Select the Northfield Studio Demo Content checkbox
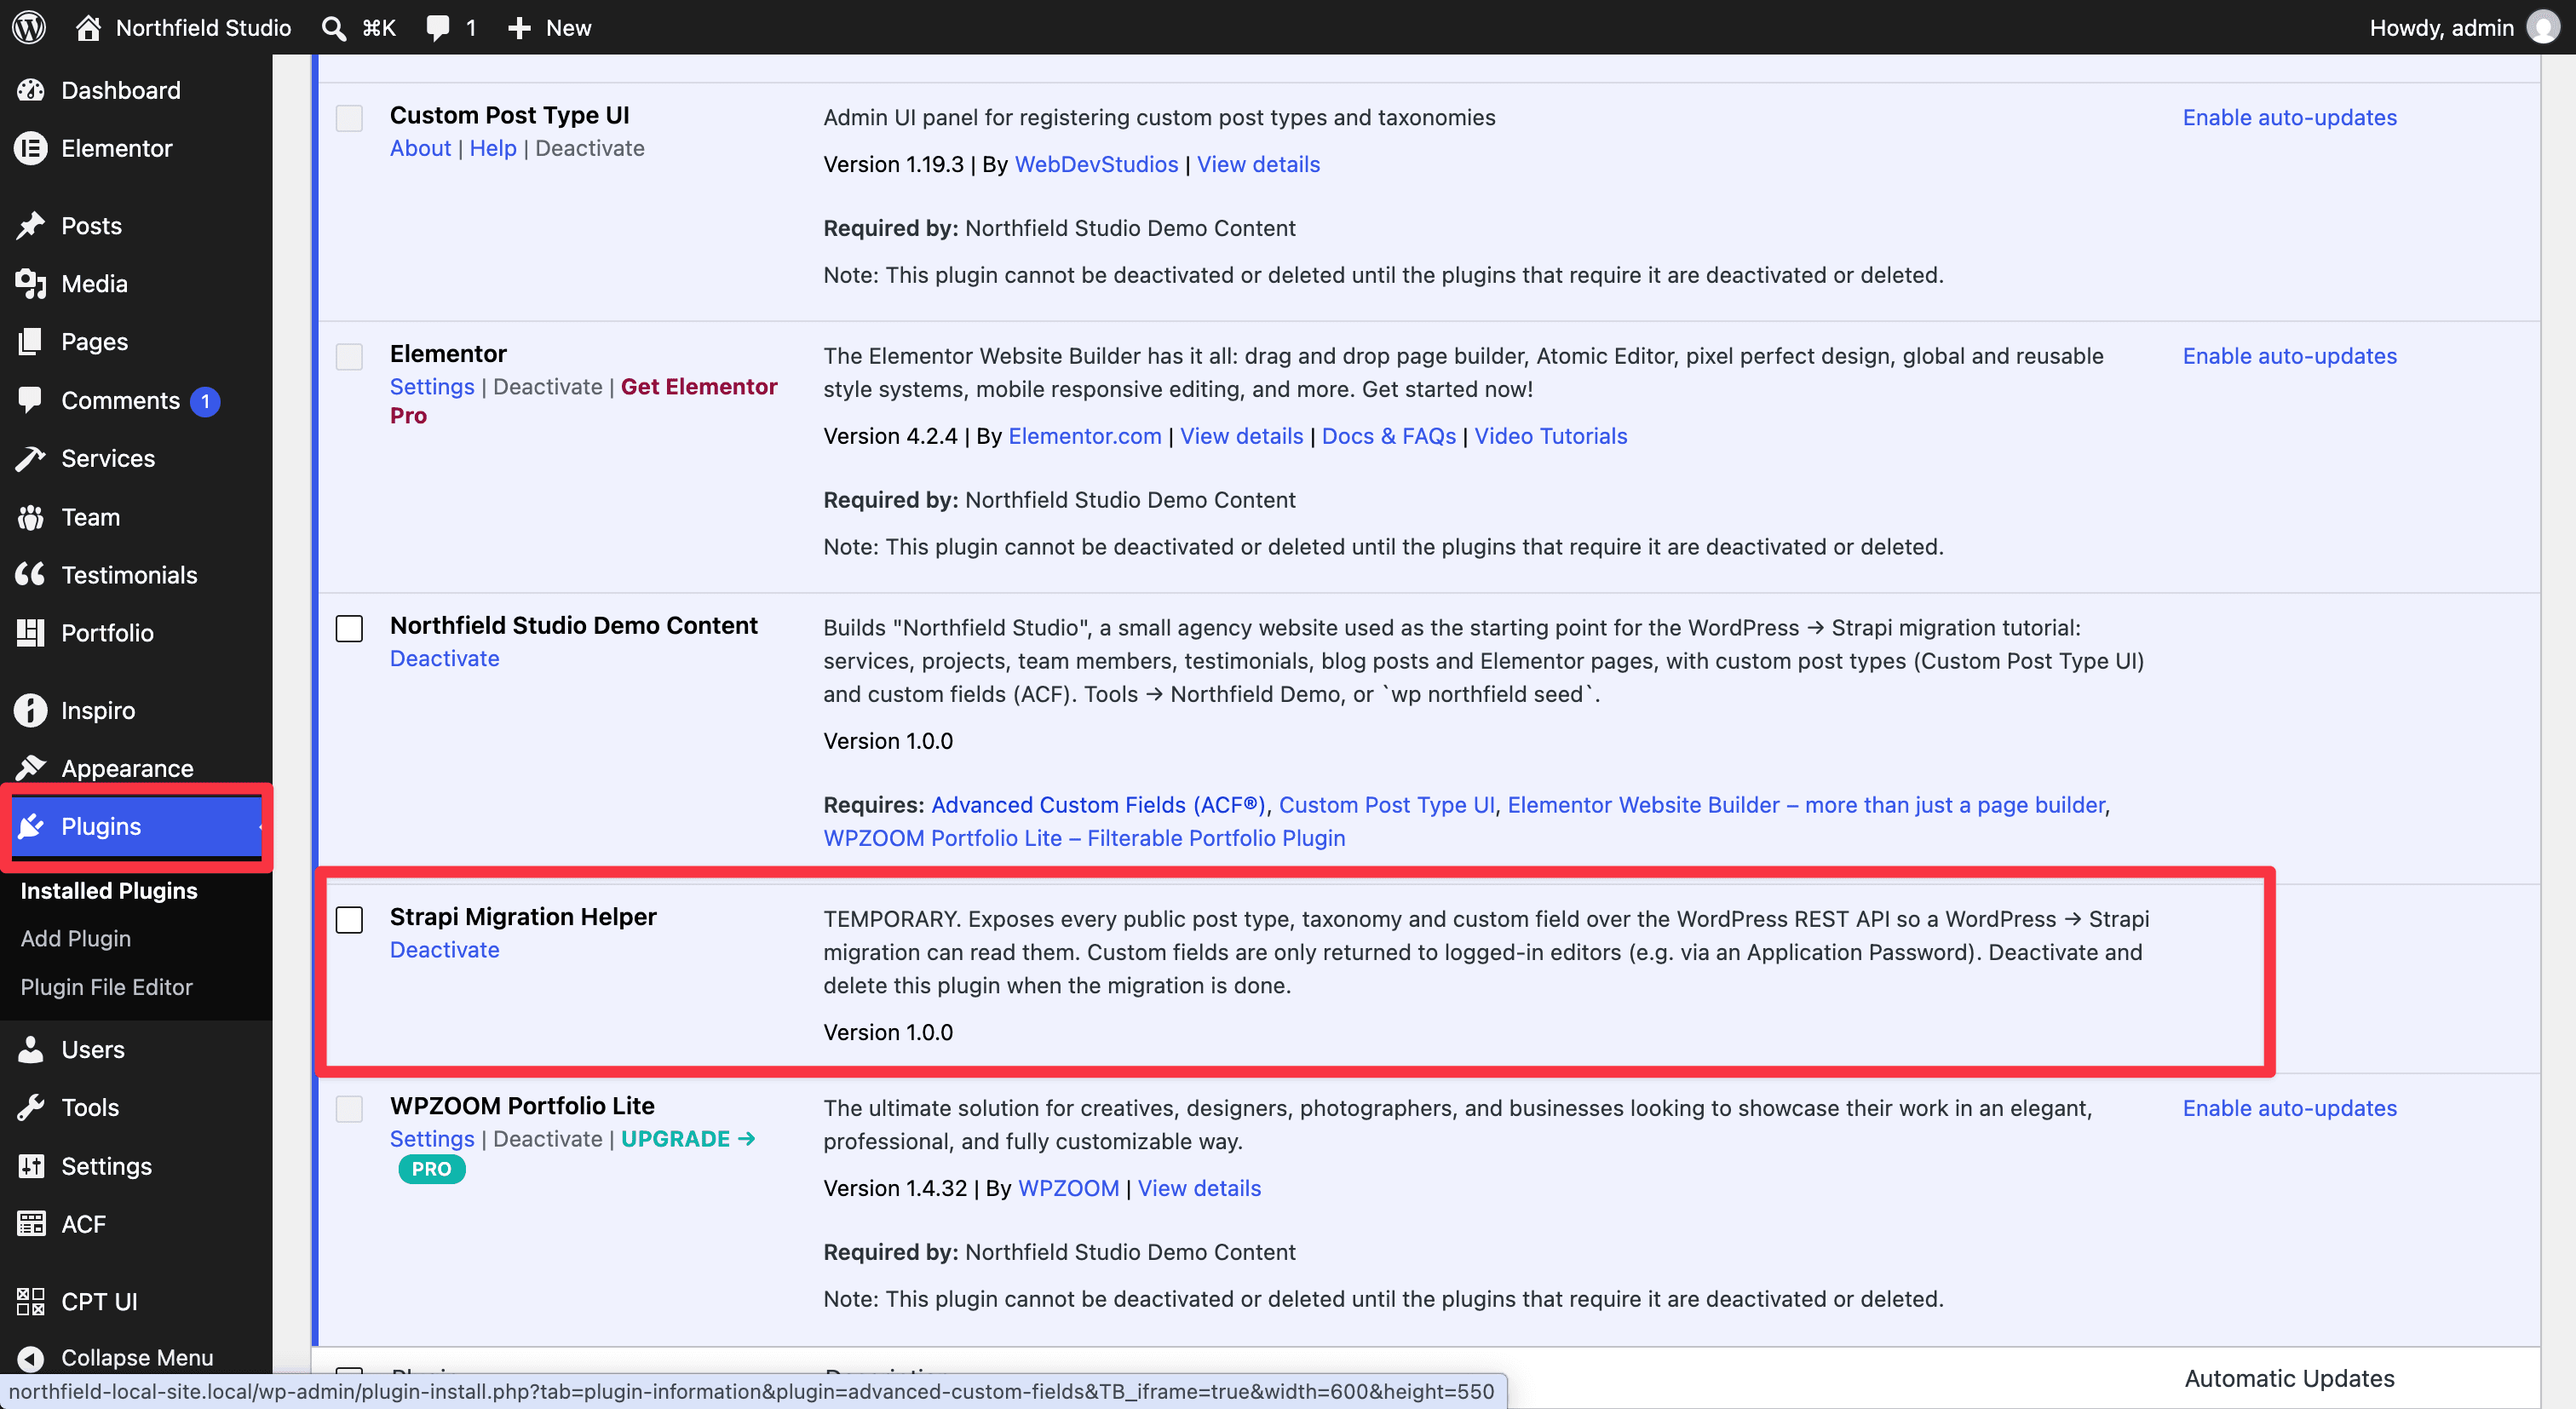The height and width of the screenshot is (1409, 2576). point(349,628)
